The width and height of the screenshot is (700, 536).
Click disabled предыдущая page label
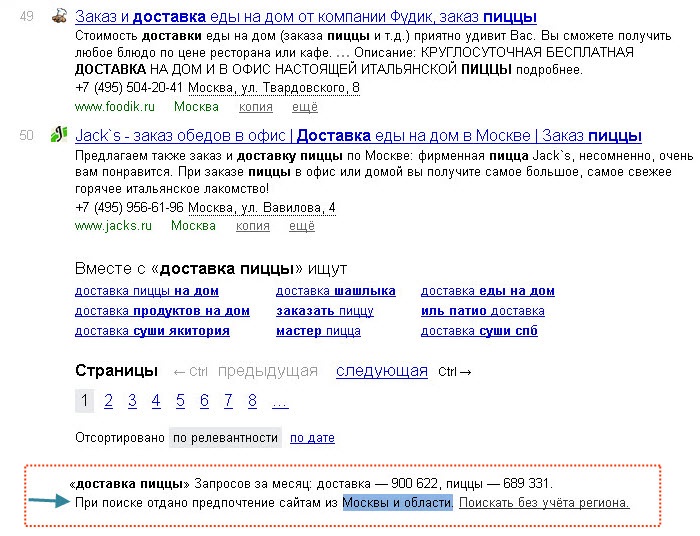tap(268, 371)
